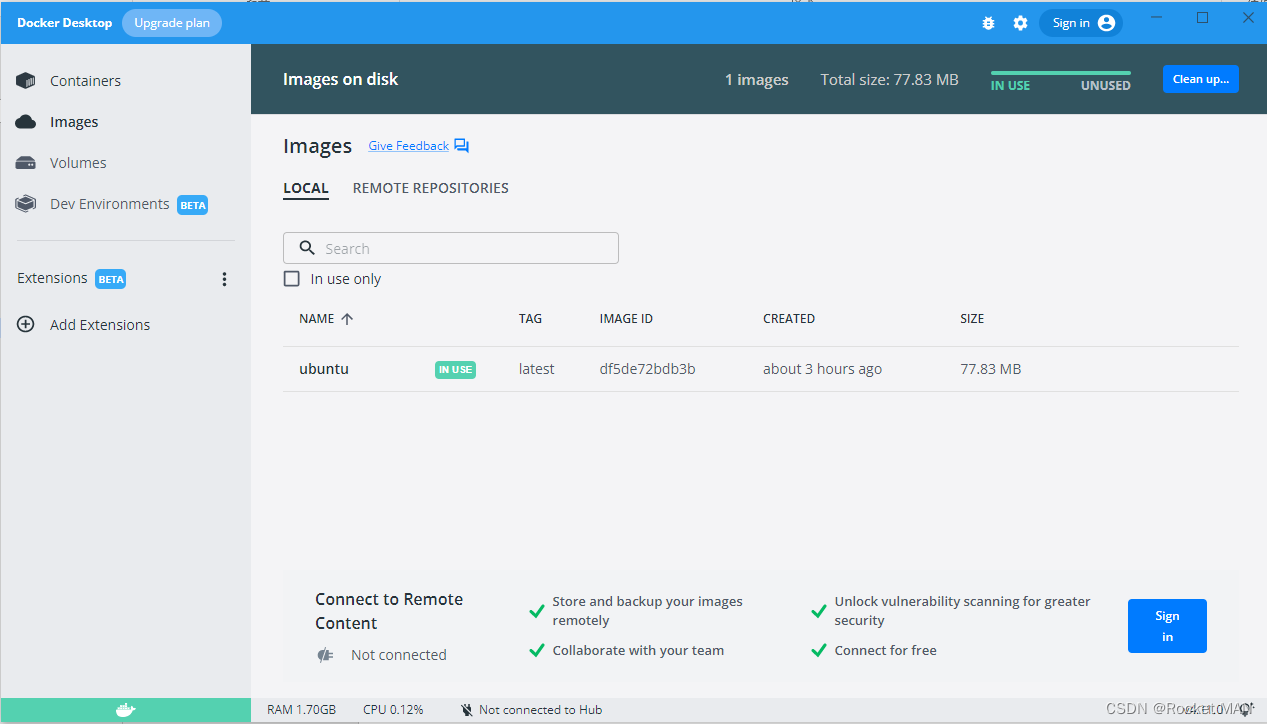The image size is (1267, 724).
Task: Select the LOCAL images tab
Action: tap(306, 188)
